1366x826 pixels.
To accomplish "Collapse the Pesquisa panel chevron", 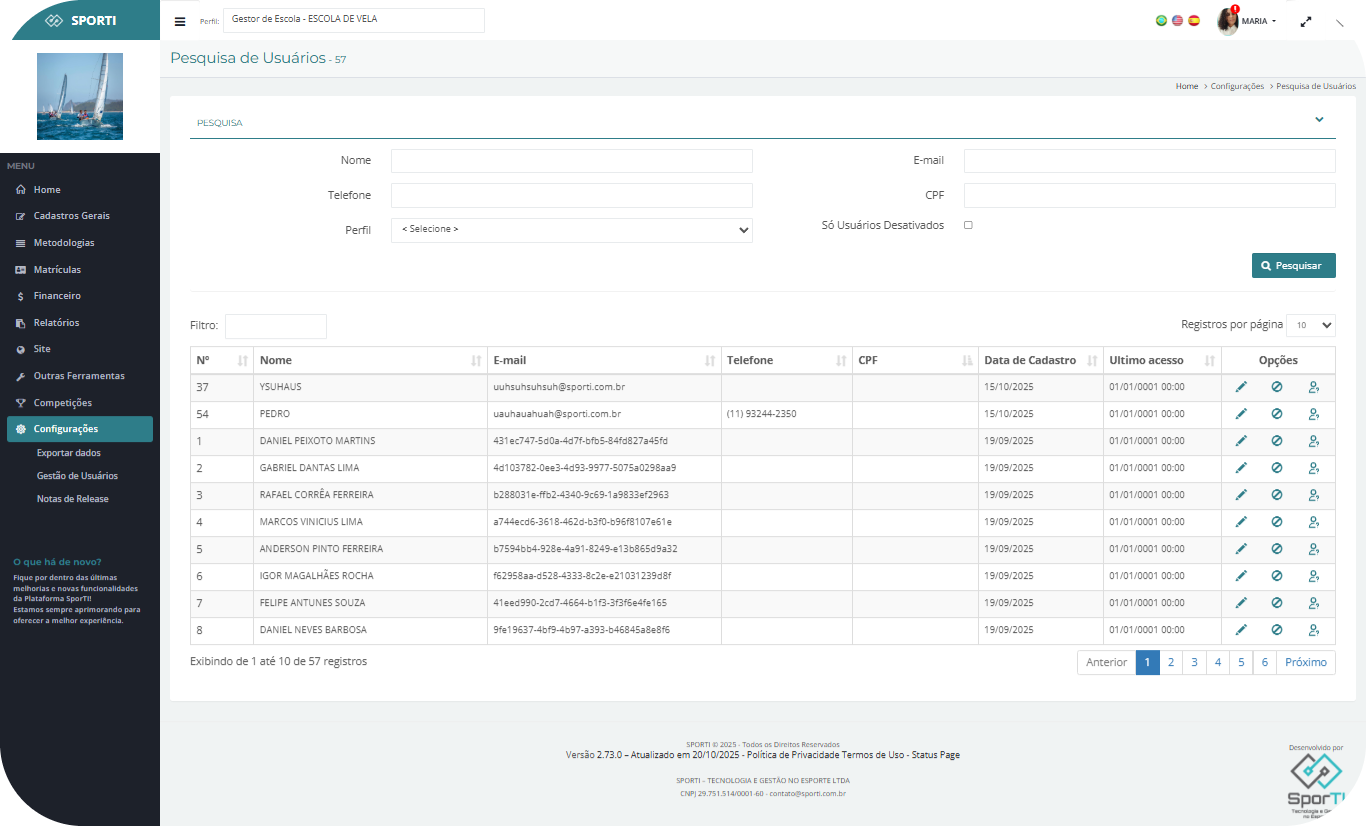I will [x=1319, y=119].
